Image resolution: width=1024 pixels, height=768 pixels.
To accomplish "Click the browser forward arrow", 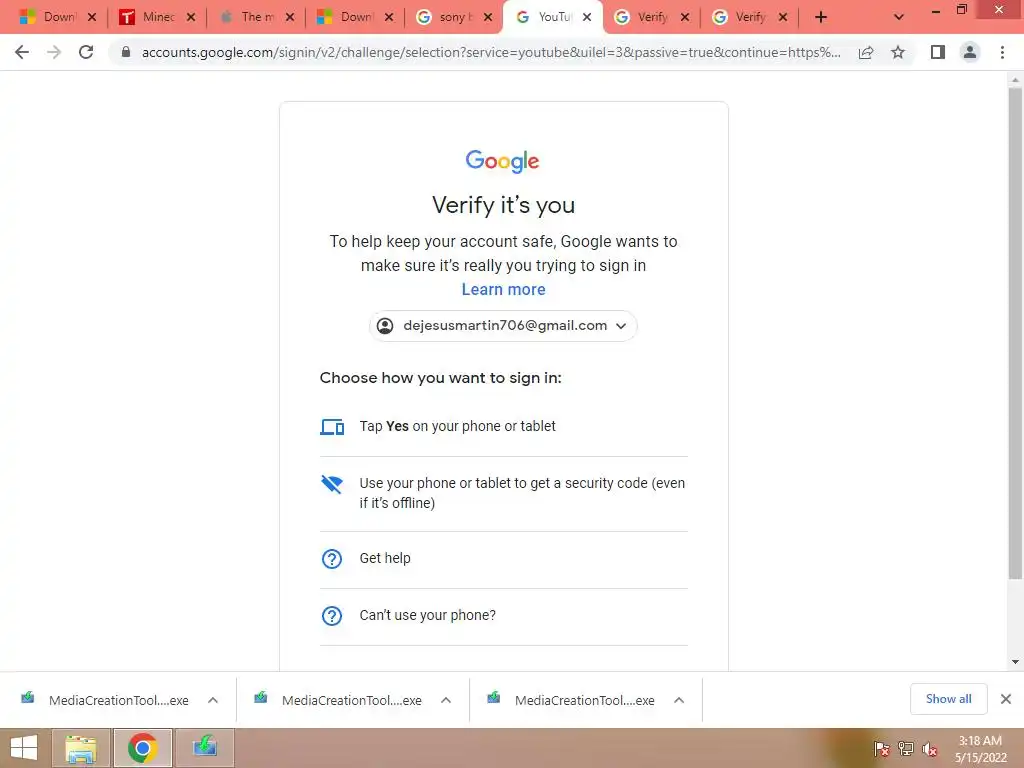I will pyautogui.click(x=54, y=52).
